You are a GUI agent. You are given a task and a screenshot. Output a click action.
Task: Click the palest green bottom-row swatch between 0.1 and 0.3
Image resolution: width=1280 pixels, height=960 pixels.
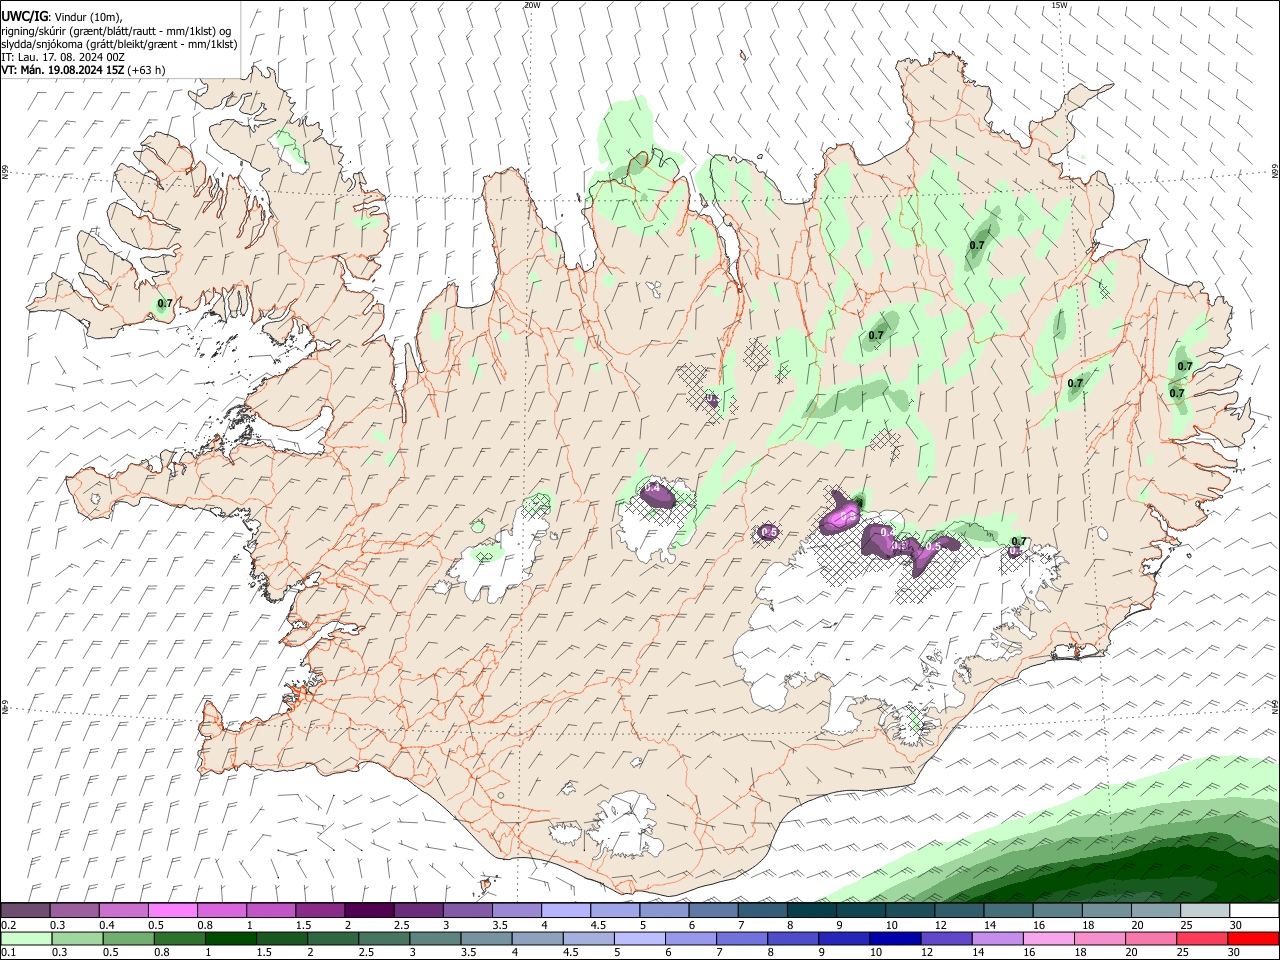(25, 938)
